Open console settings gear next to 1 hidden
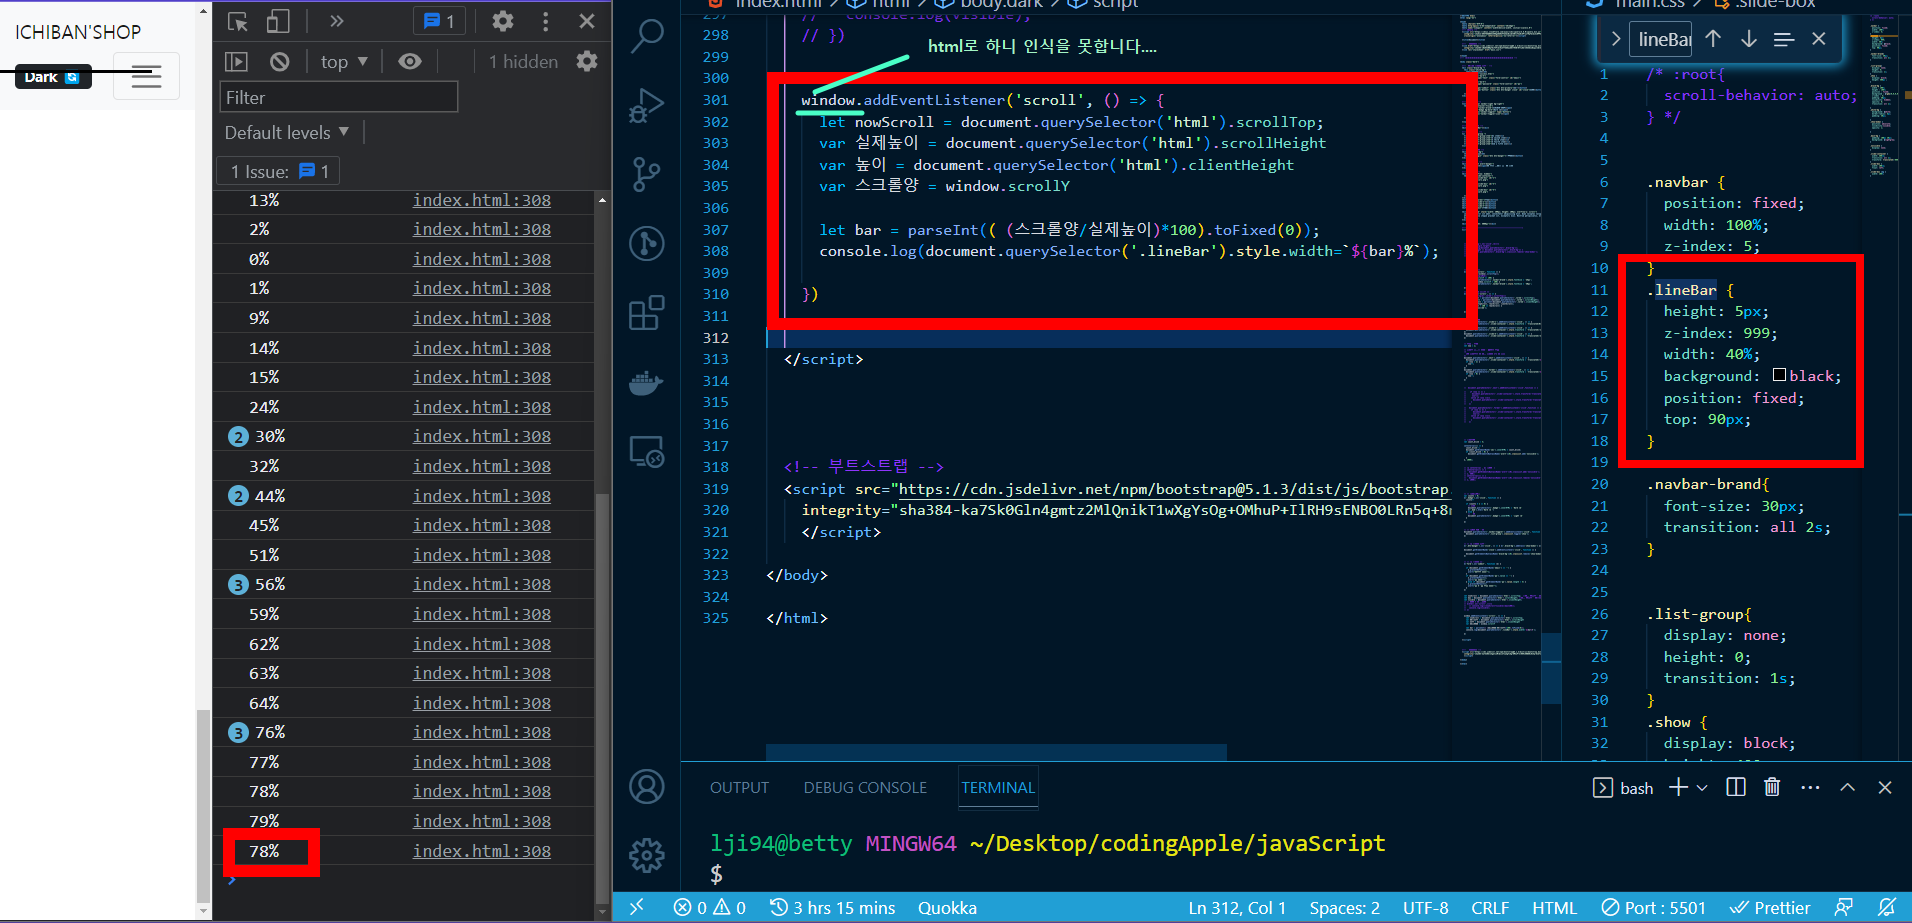The image size is (1912, 923). click(x=587, y=61)
